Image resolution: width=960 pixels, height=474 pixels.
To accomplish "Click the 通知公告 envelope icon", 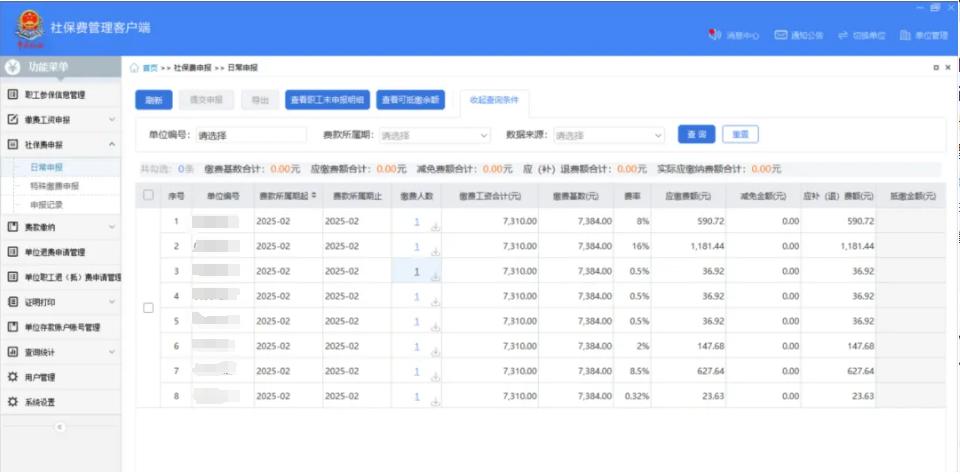I will click(781, 35).
